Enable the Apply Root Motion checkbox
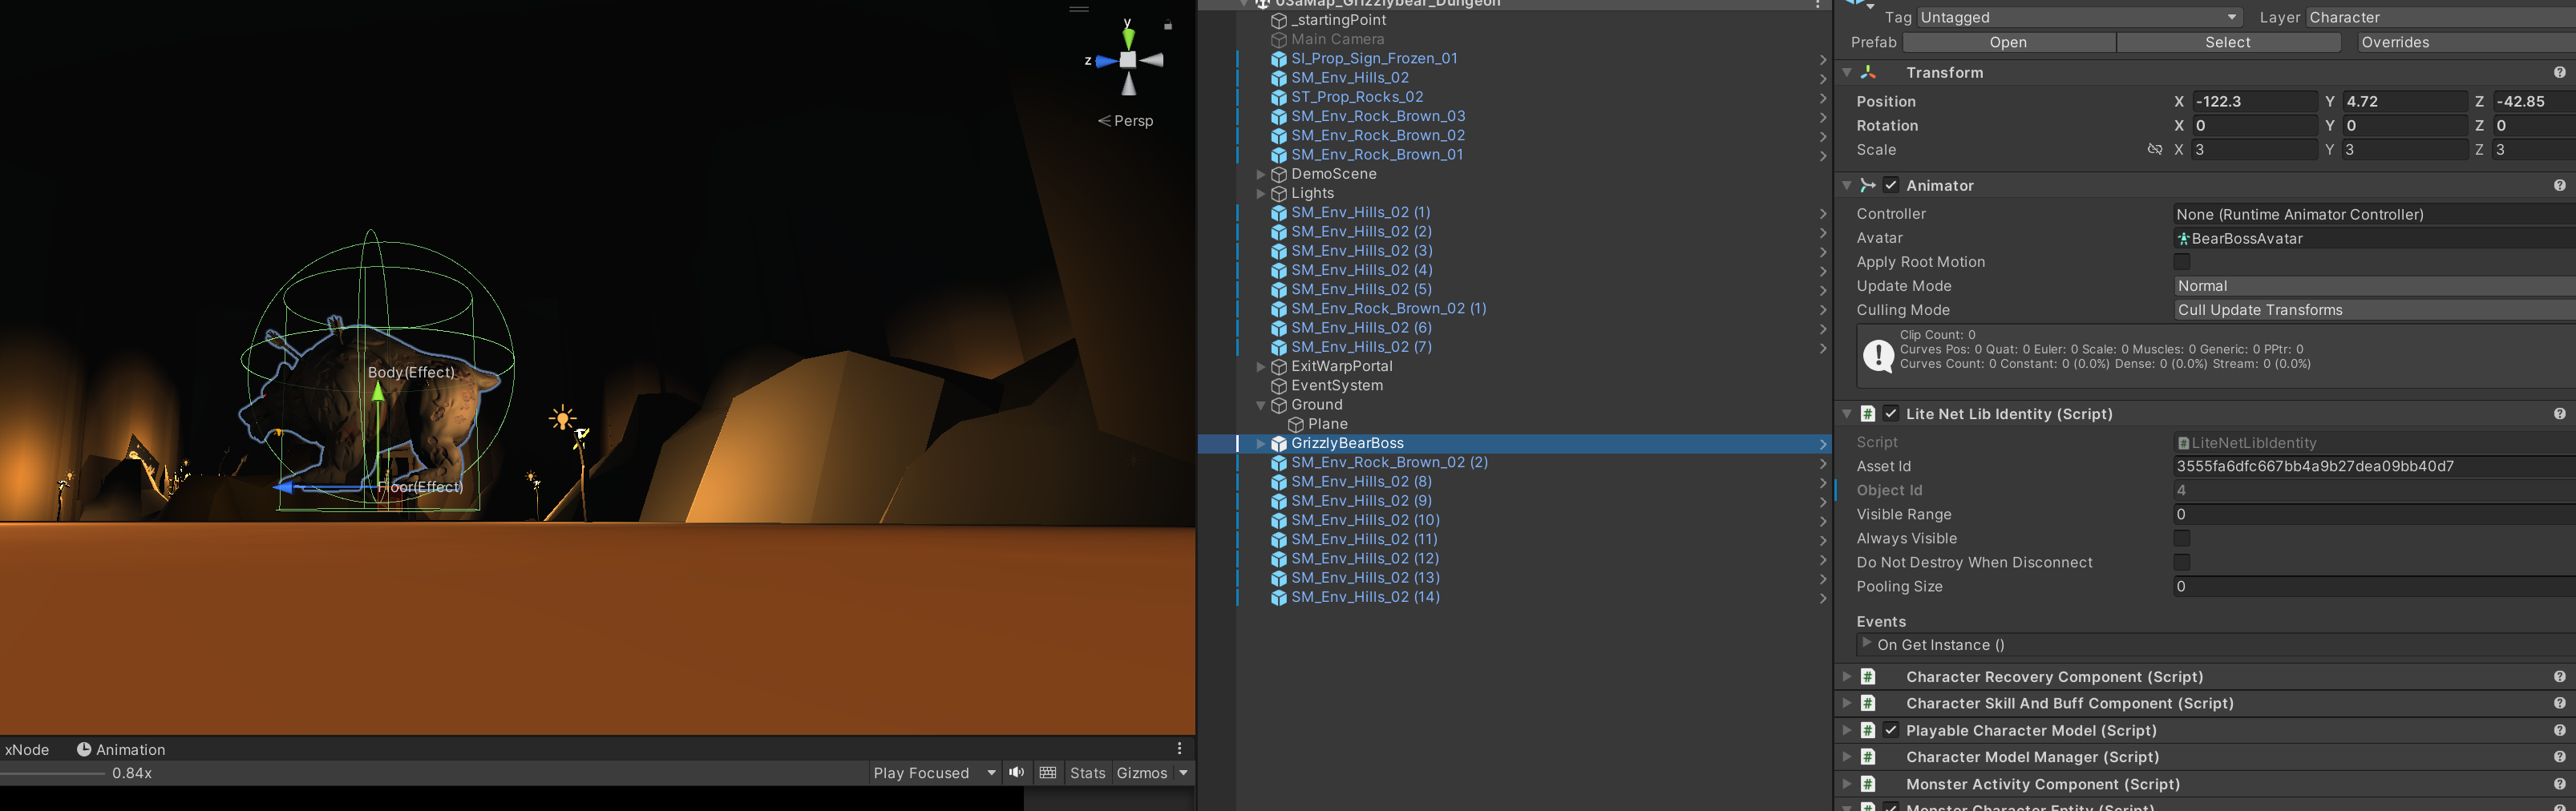This screenshot has width=2576, height=811. tap(2181, 261)
